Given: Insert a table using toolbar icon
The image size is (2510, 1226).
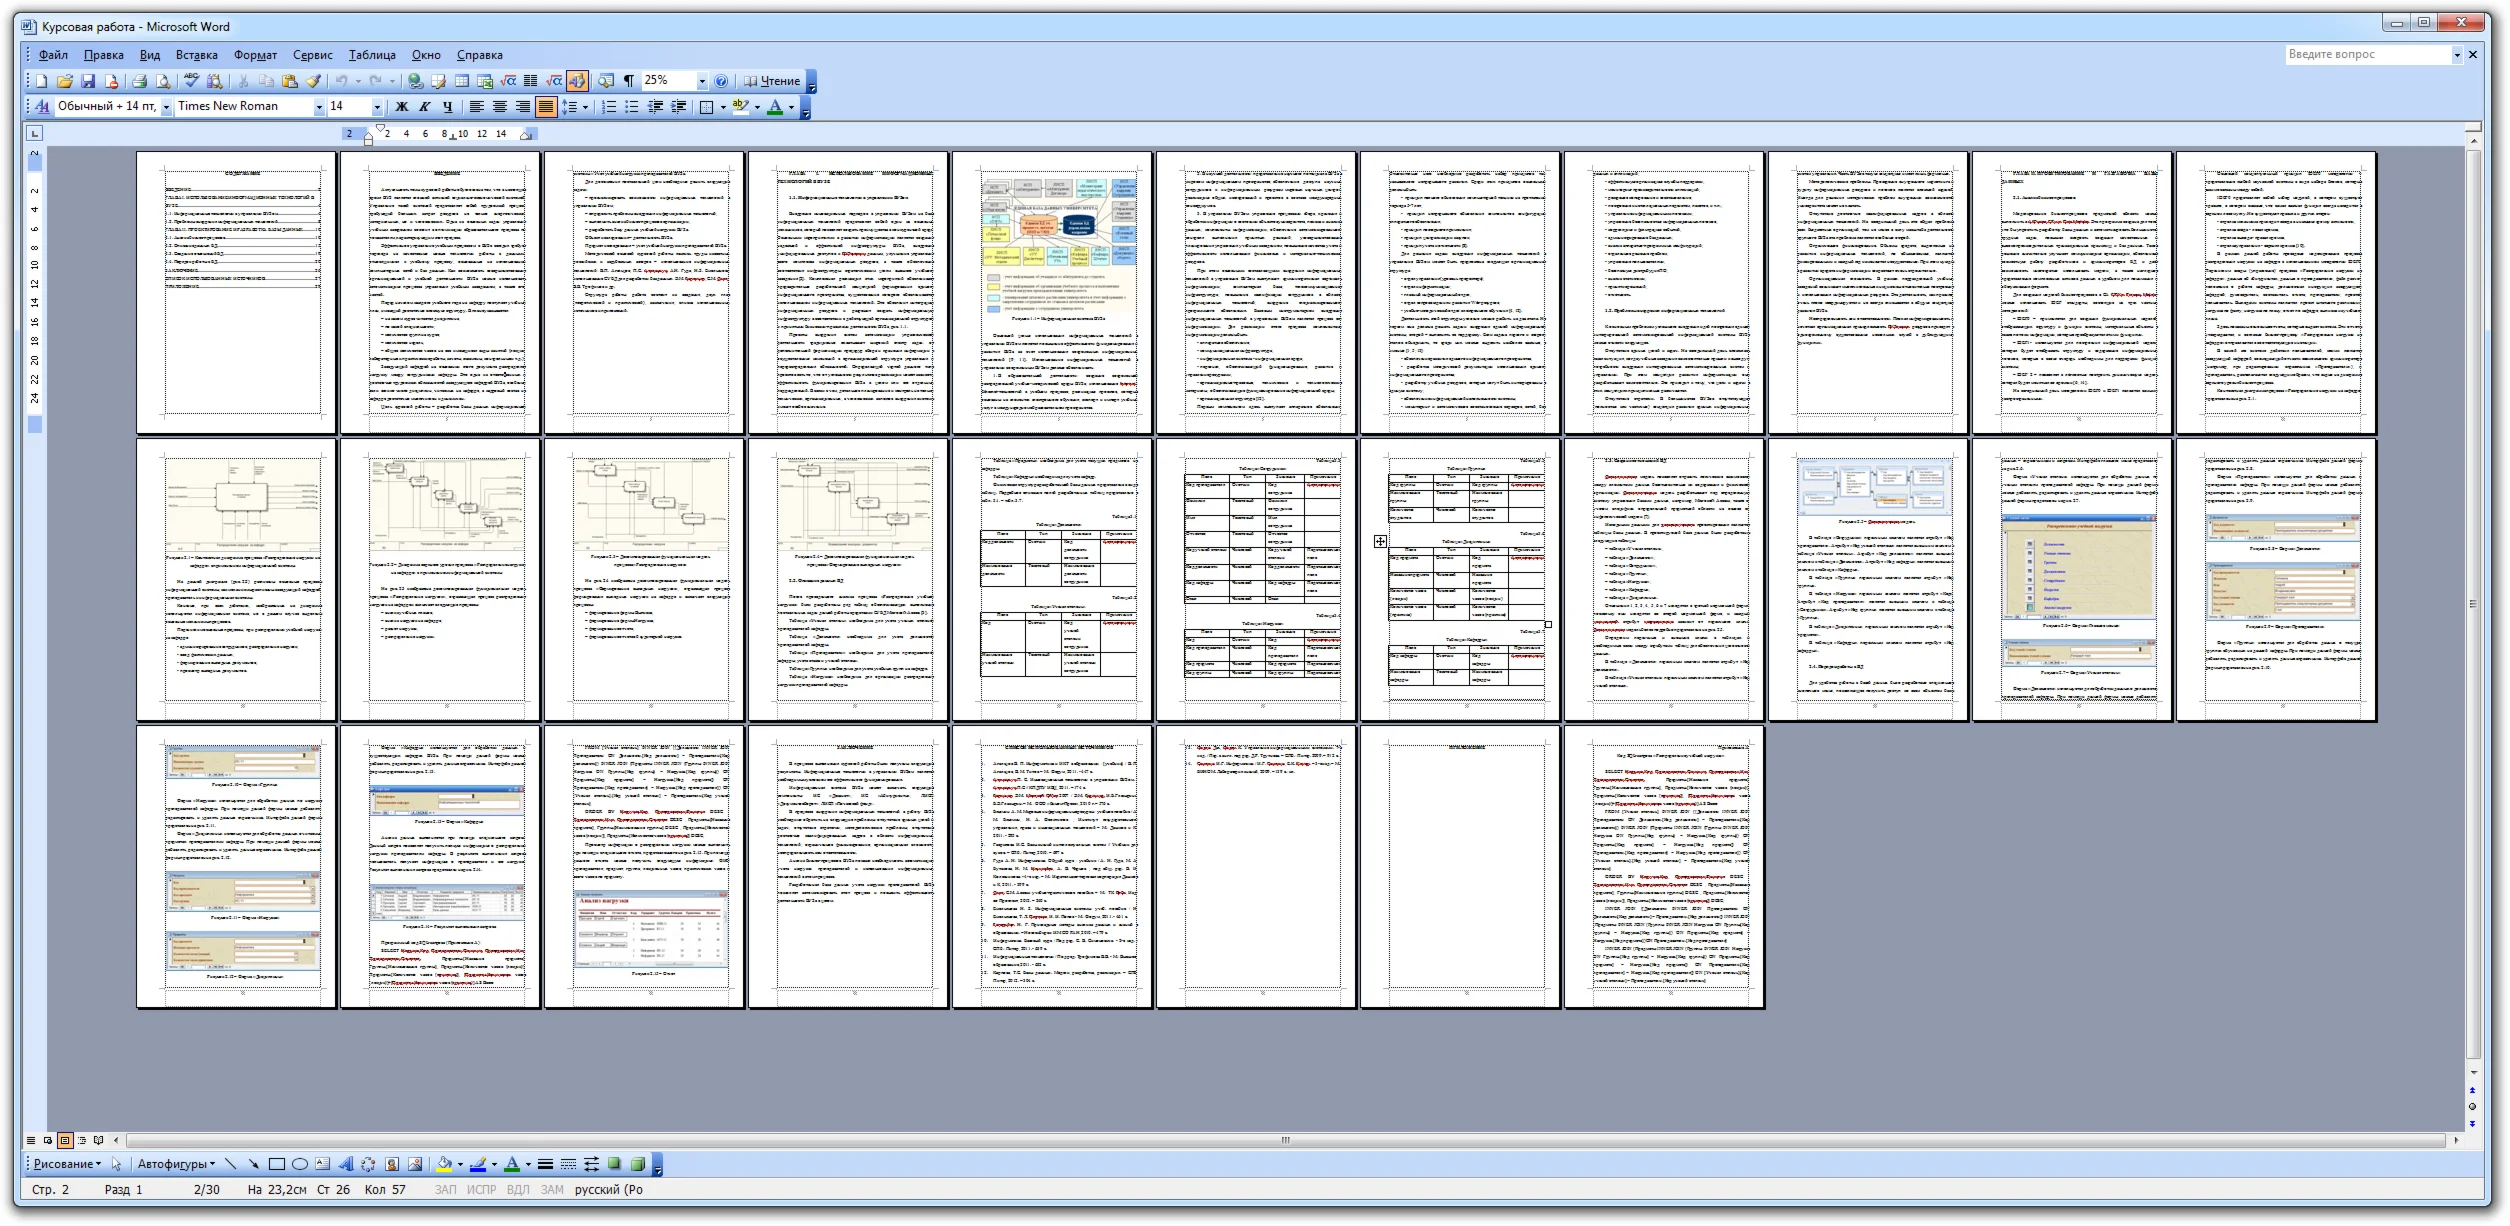Looking at the screenshot, I should click(462, 81).
